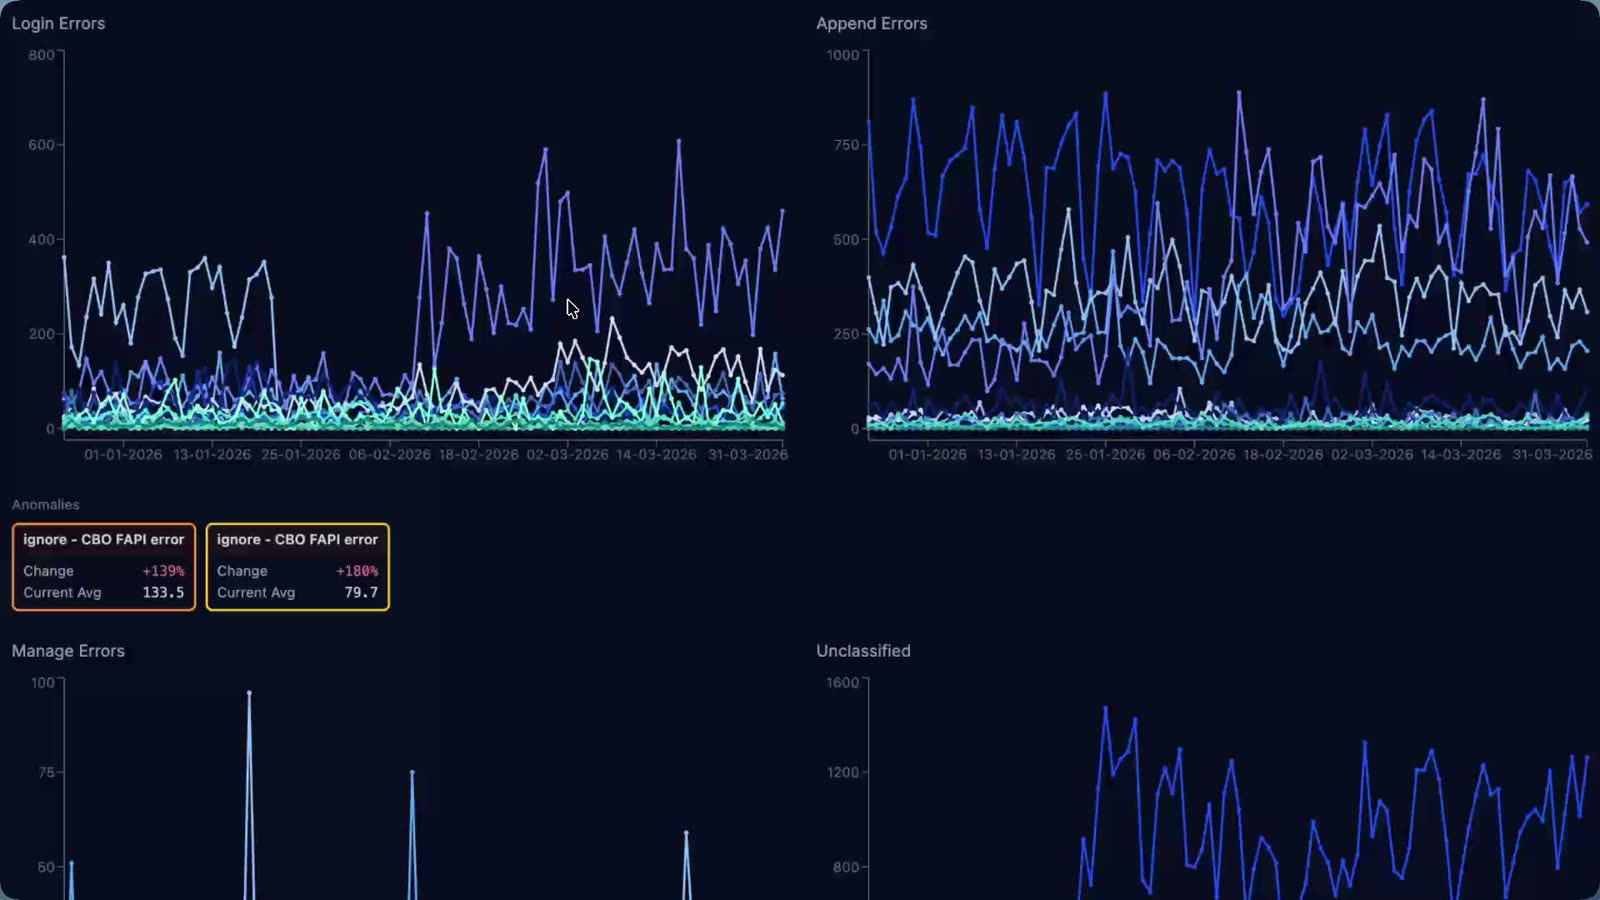Screen dimensions: 1600x900
Task: Click the 1000 y-axis label on Append Errors
Action: point(843,55)
